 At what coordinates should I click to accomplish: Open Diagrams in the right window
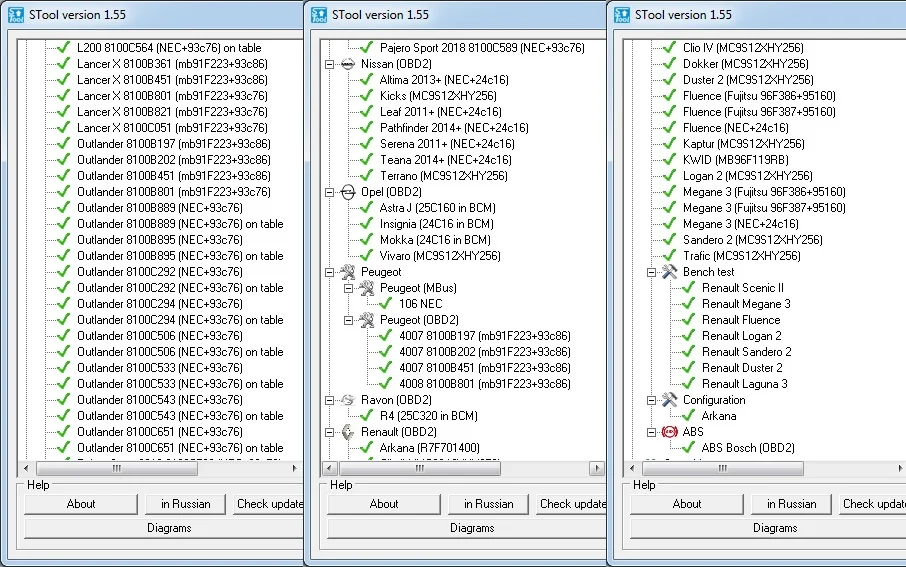click(x=768, y=528)
